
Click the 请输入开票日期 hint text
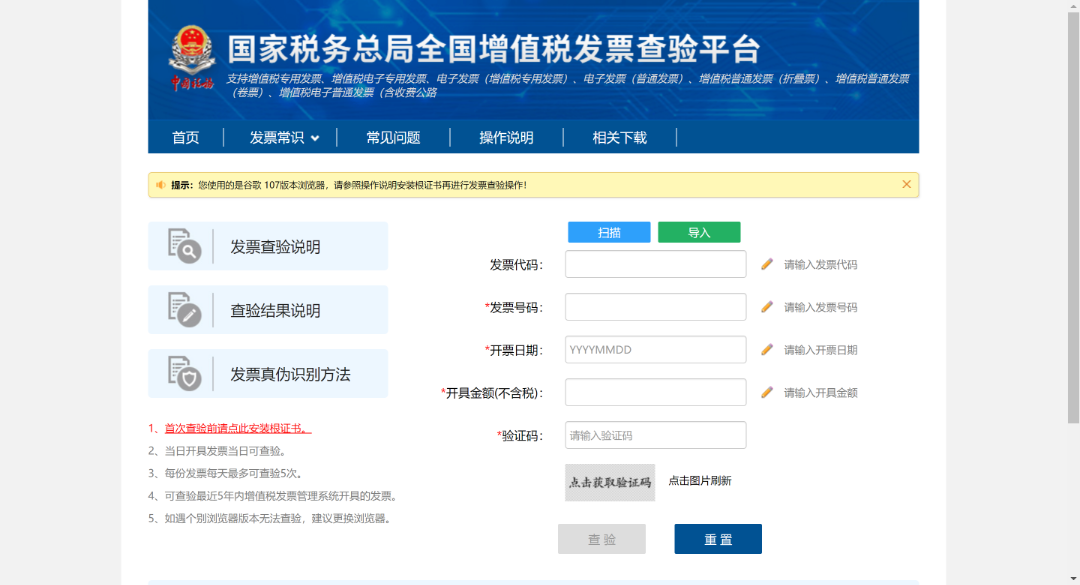(x=820, y=350)
